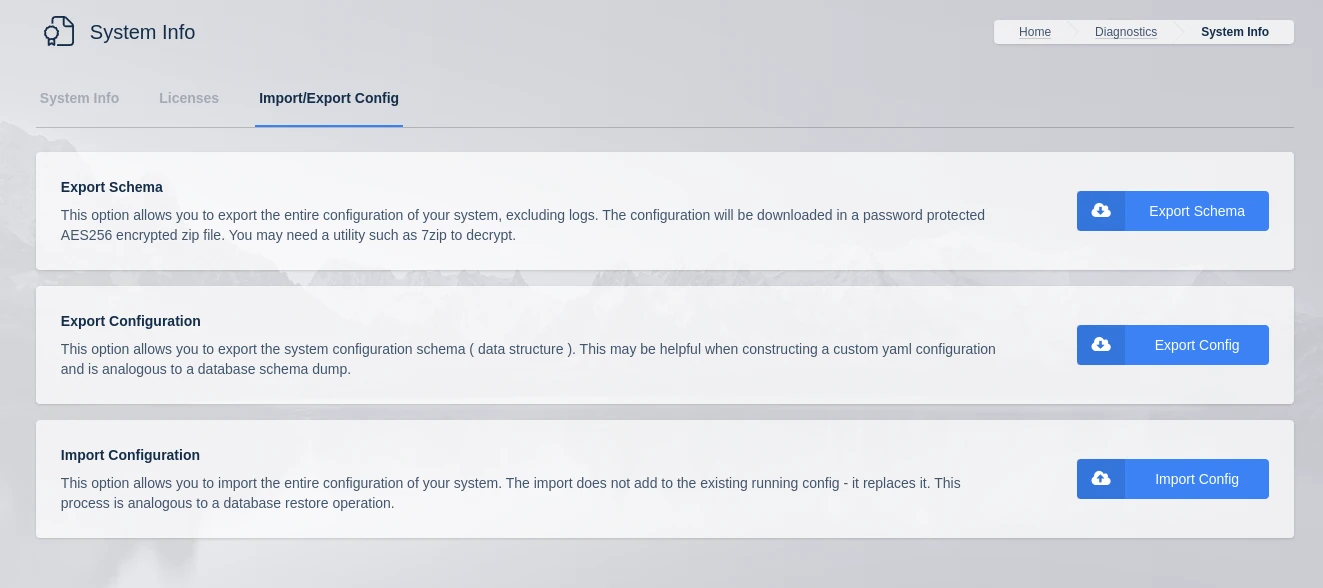This screenshot has height=588, width=1323.
Task: Select the Import/Export Config tab
Action: tap(328, 98)
